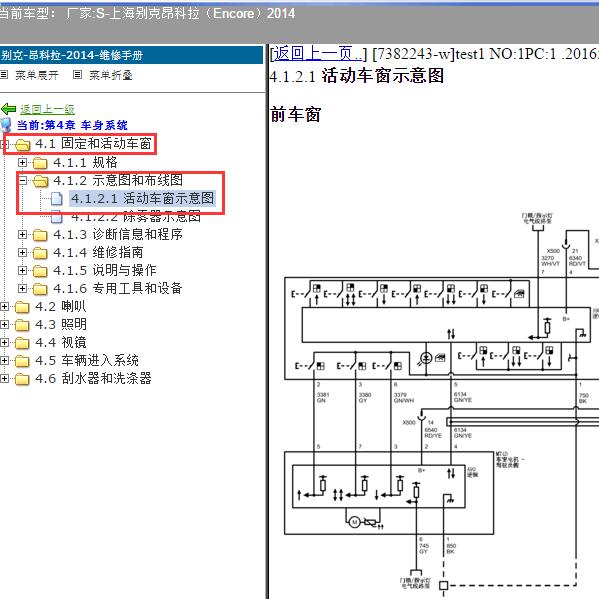Select the 4.4 视镜 tree item
The image size is (599, 599).
[61, 342]
